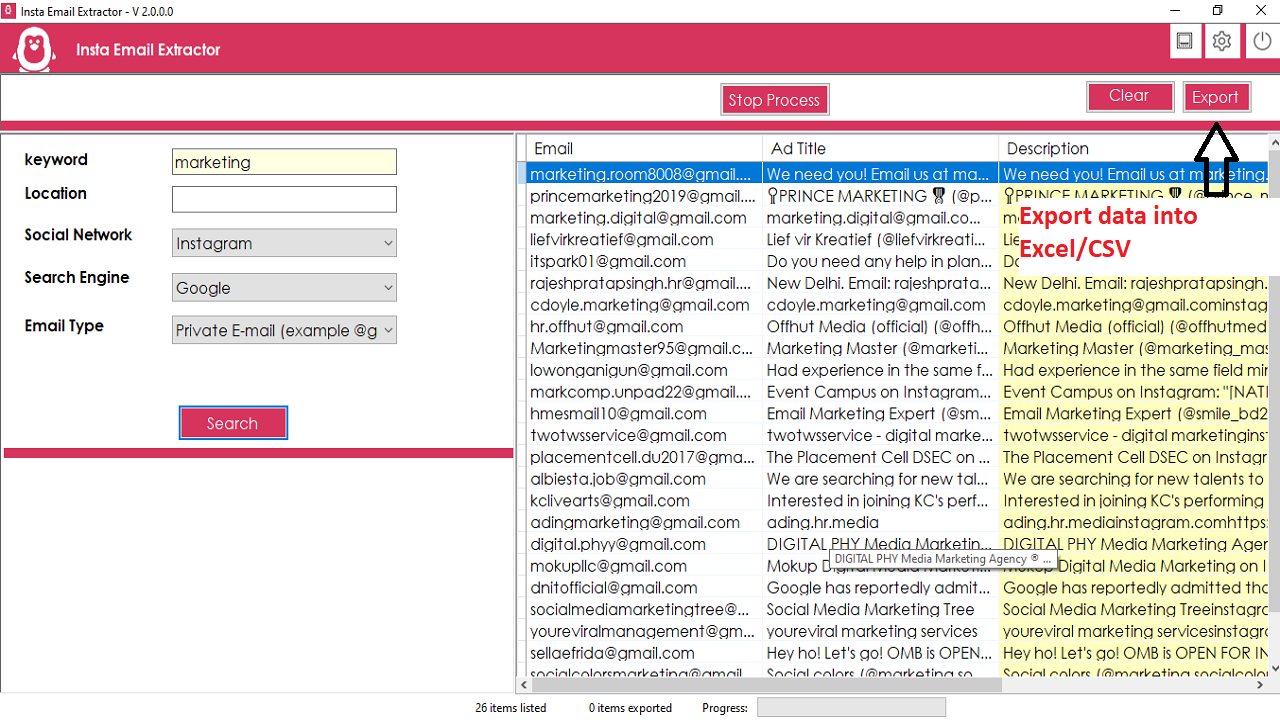Select the princemarketing2019@gmail email row
Viewport: 1280px width, 720px height.
point(645,196)
